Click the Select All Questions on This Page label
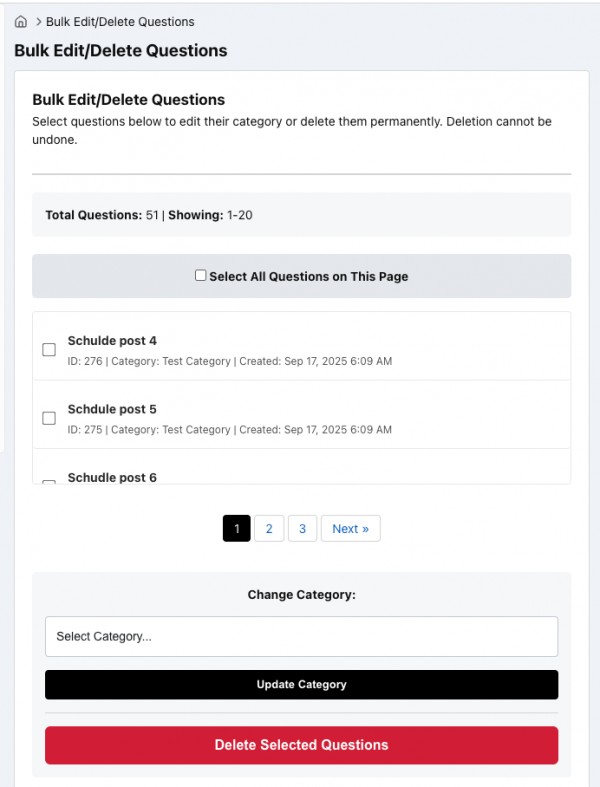This screenshot has width=600, height=787. coord(308,277)
